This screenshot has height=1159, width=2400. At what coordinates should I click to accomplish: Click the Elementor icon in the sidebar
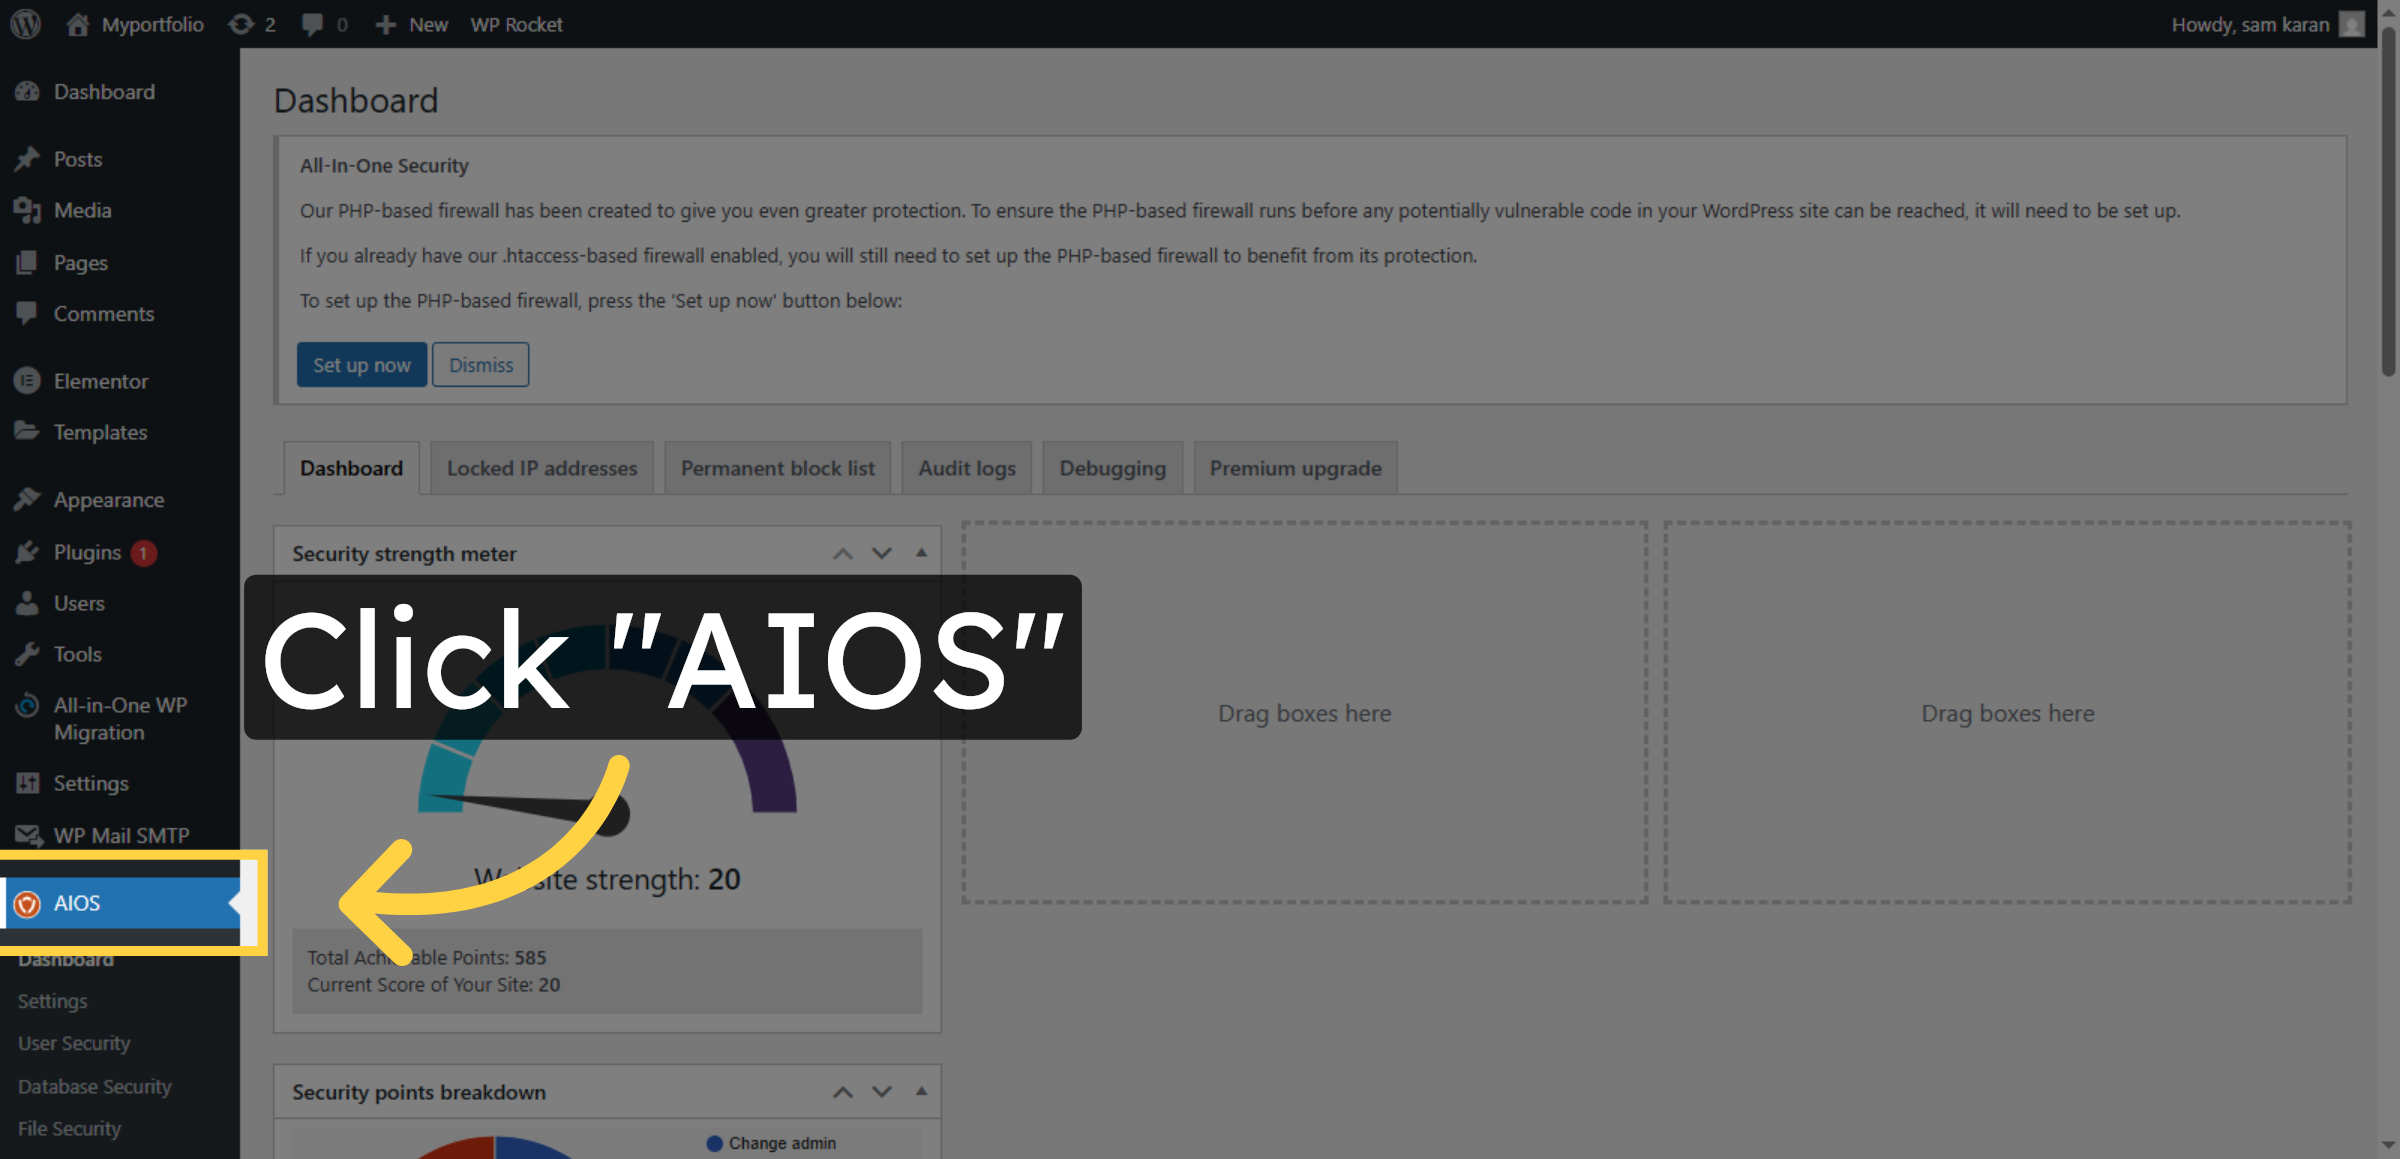coord(28,381)
